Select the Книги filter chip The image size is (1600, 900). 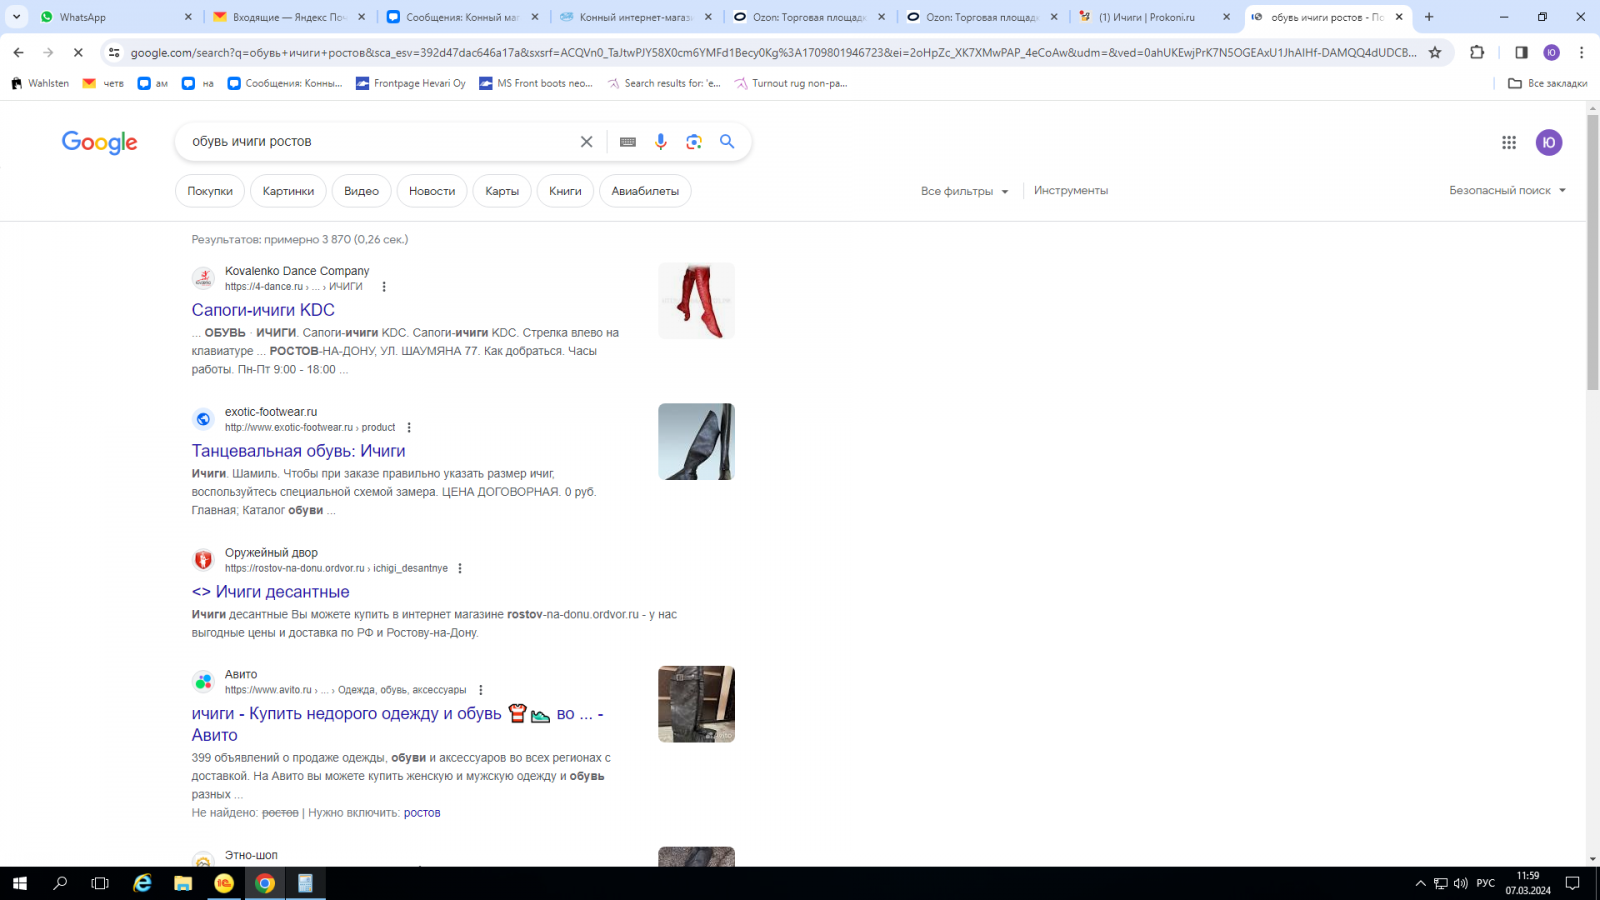565,191
